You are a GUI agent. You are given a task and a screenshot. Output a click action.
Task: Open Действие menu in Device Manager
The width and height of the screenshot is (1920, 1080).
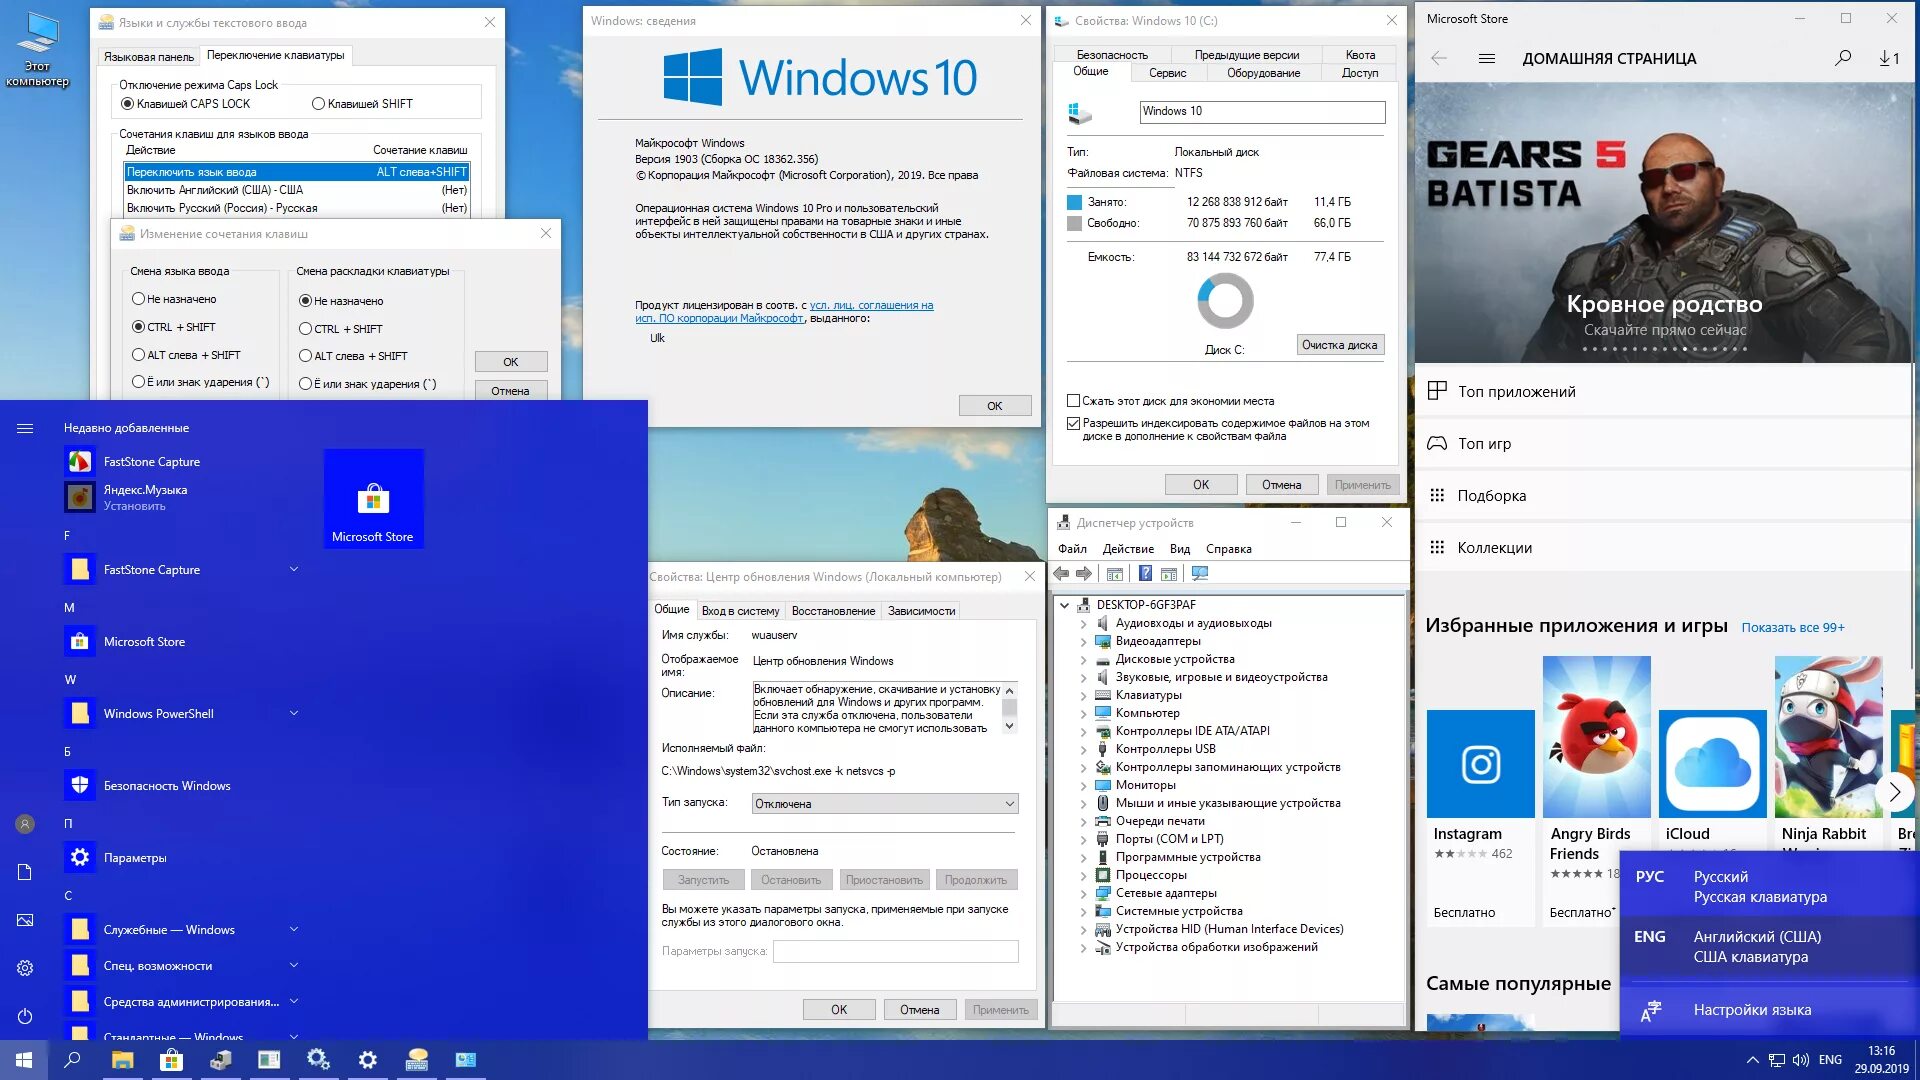pos(1128,549)
